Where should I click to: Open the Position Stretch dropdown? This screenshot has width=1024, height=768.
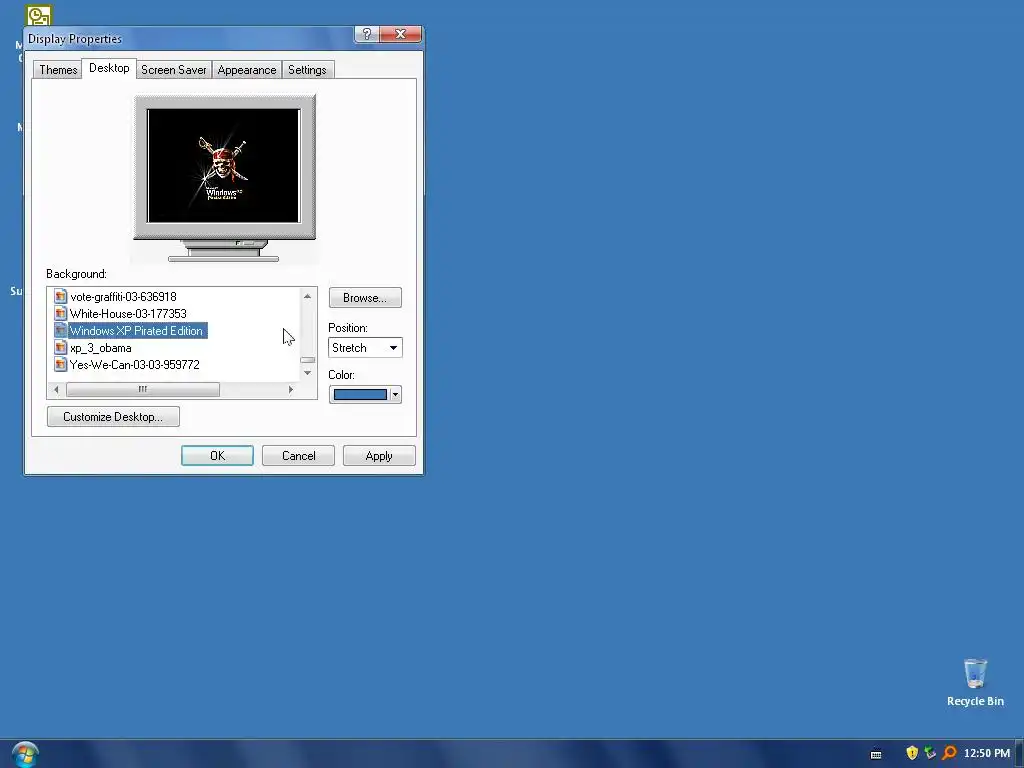pyautogui.click(x=365, y=347)
